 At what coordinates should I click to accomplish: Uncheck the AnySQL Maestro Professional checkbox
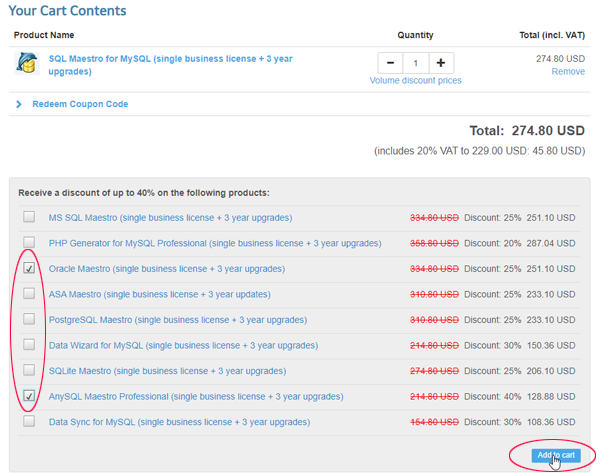[29, 395]
